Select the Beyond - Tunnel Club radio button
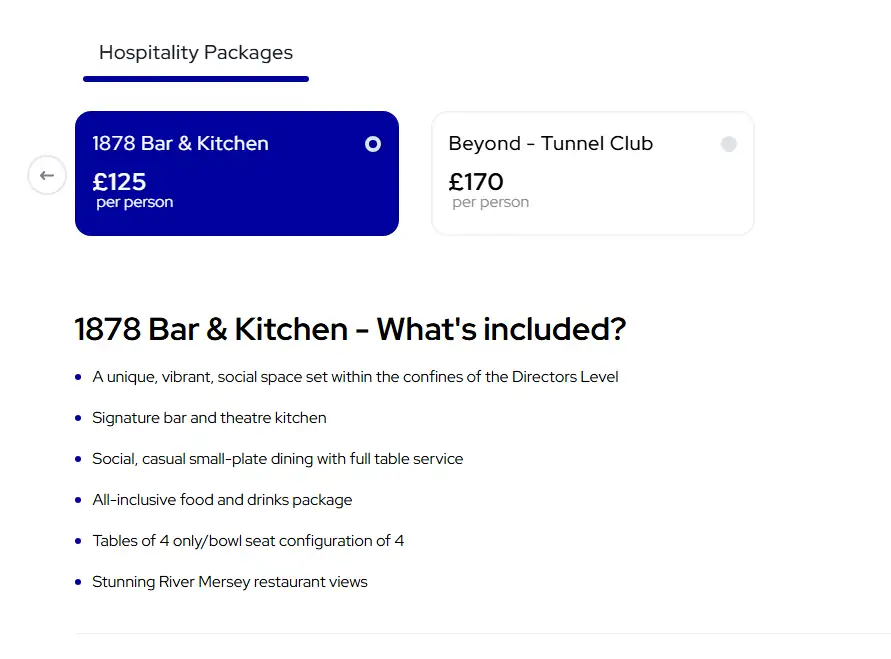This screenshot has width=891, height=659. (x=729, y=144)
